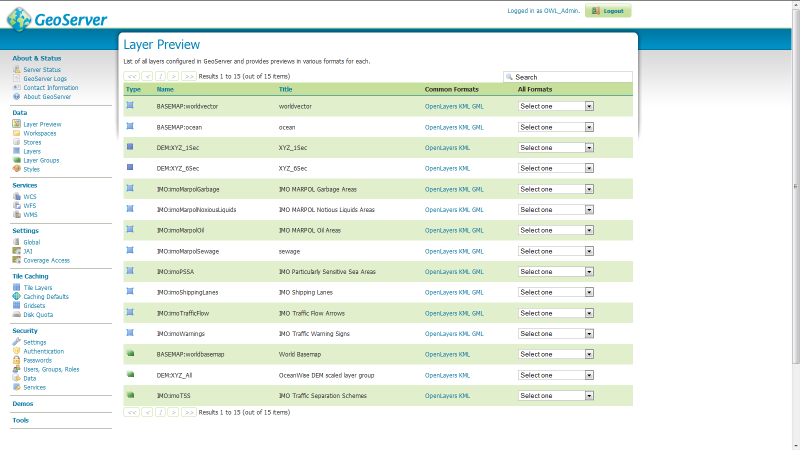Click the Stores icon

pos(17,142)
